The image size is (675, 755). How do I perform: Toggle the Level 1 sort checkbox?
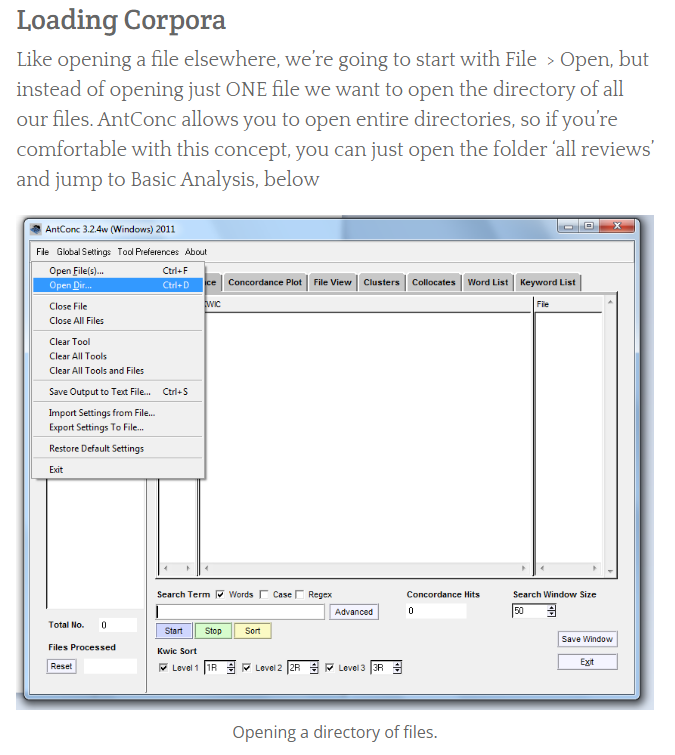pyautogui.click(x=163, y=667)
